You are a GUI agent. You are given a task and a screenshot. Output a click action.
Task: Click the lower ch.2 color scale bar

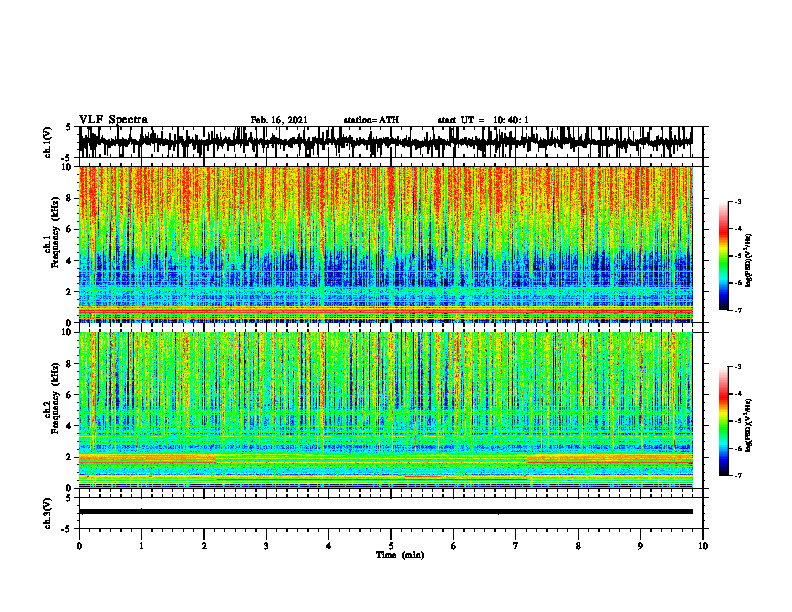724,421
